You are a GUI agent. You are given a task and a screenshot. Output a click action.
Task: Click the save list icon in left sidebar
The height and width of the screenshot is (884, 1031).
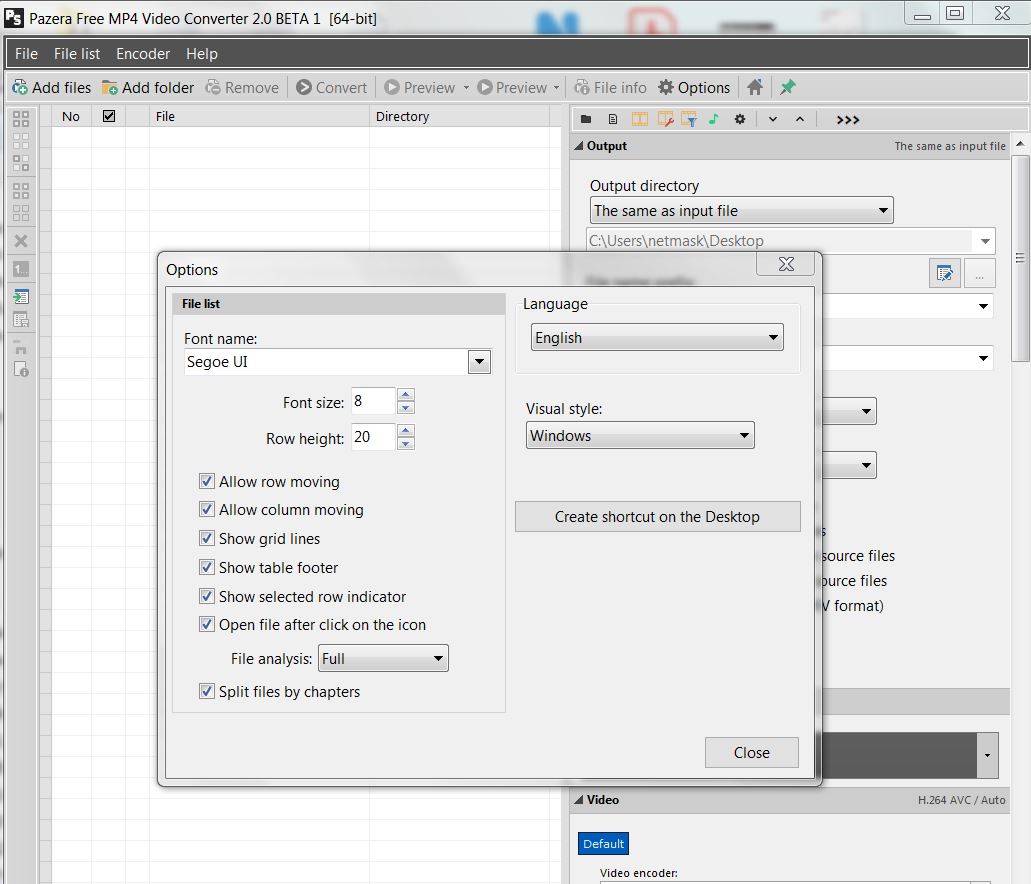click(x=21, y=320)
